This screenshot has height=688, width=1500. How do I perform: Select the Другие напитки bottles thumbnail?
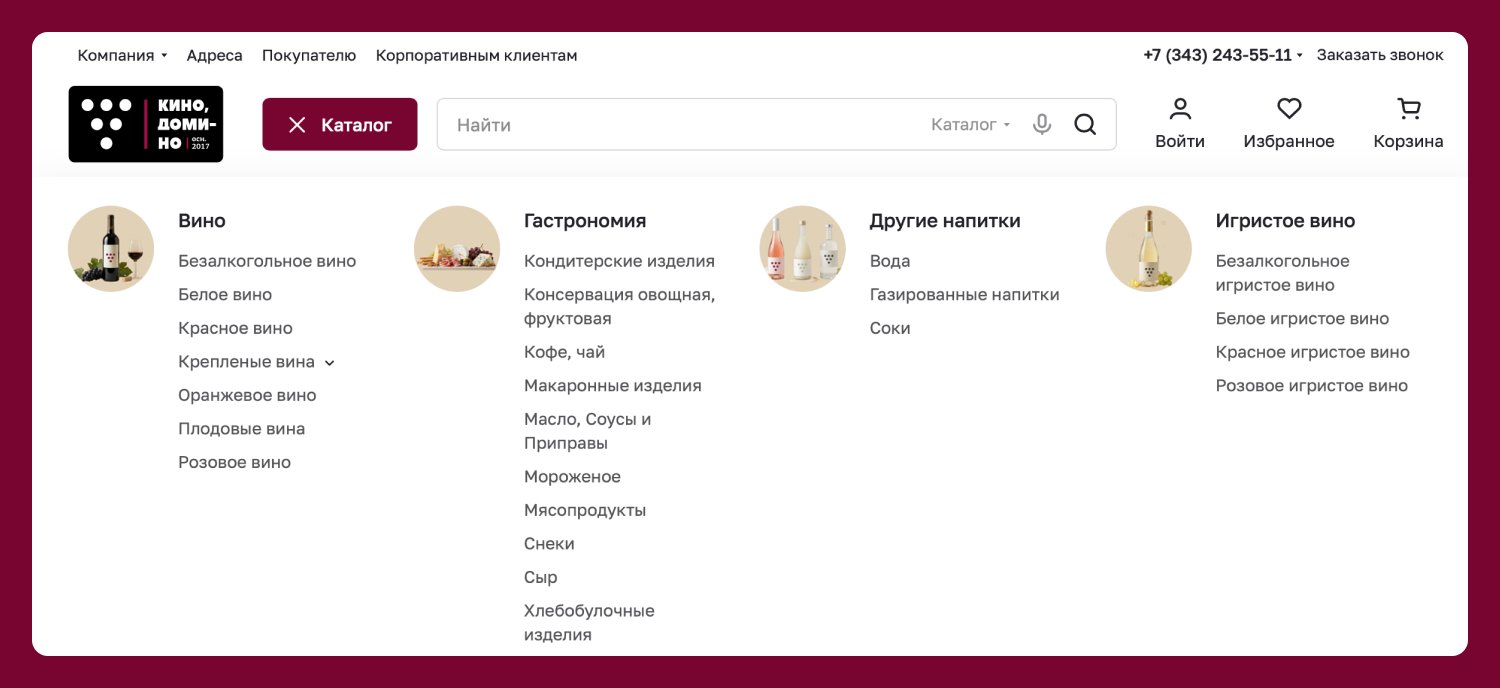point(803,249)
